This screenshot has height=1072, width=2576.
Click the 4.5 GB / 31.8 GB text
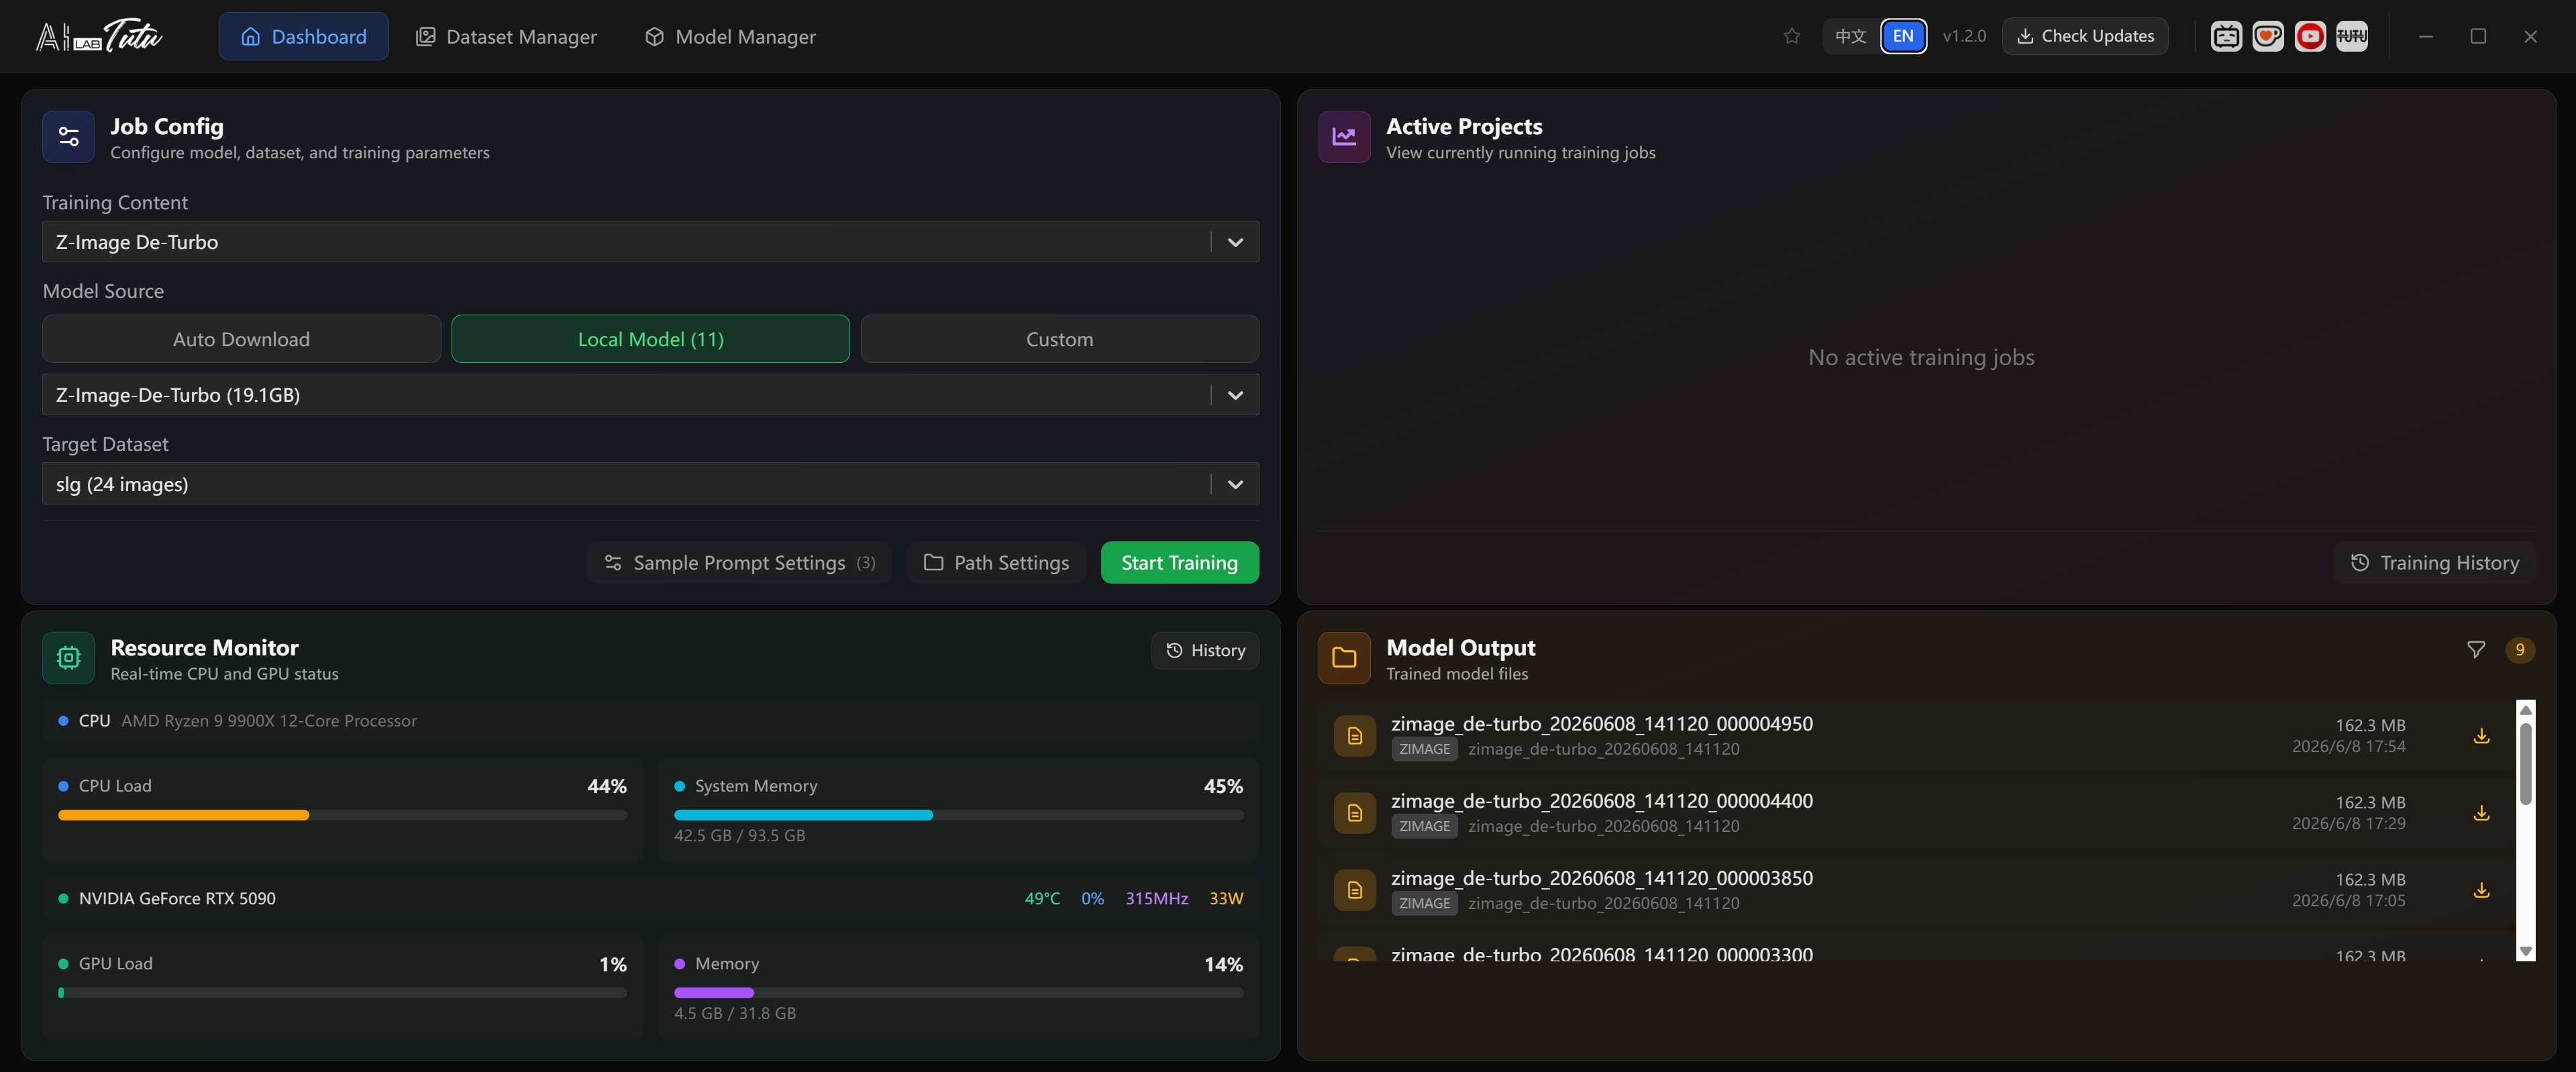point(735,1013)
